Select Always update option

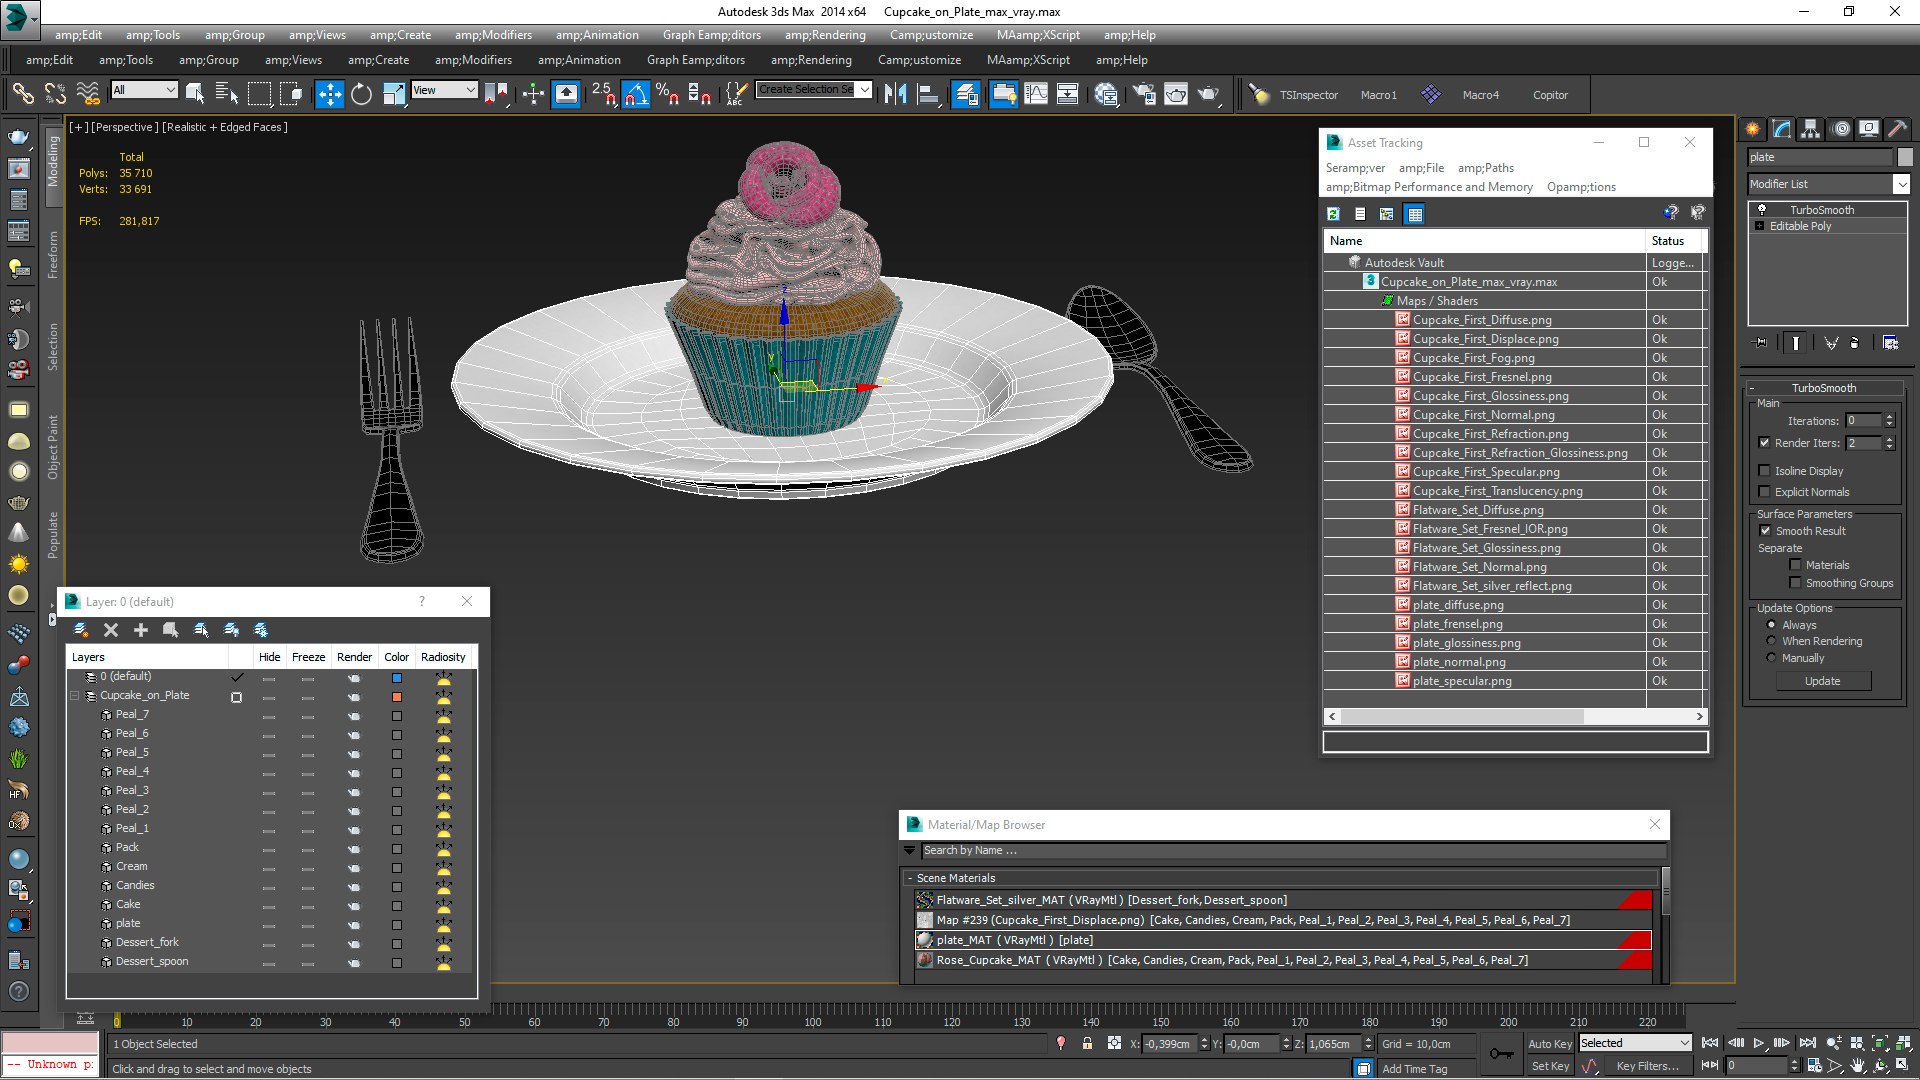1772,625
